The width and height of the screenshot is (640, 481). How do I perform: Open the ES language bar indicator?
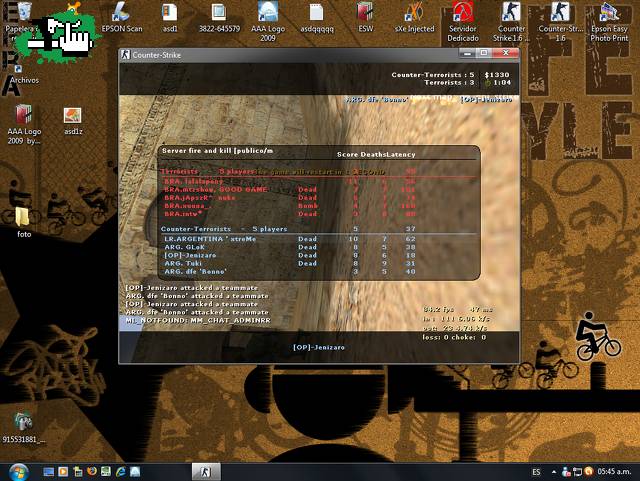536,472
